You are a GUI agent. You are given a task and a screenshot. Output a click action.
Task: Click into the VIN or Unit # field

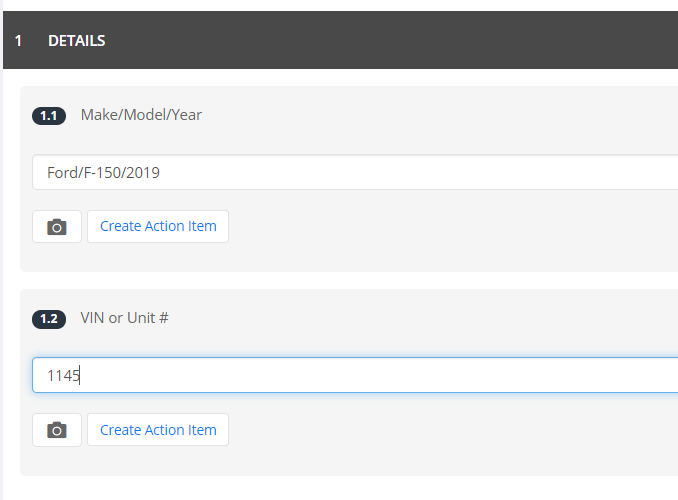click(355, 375)
